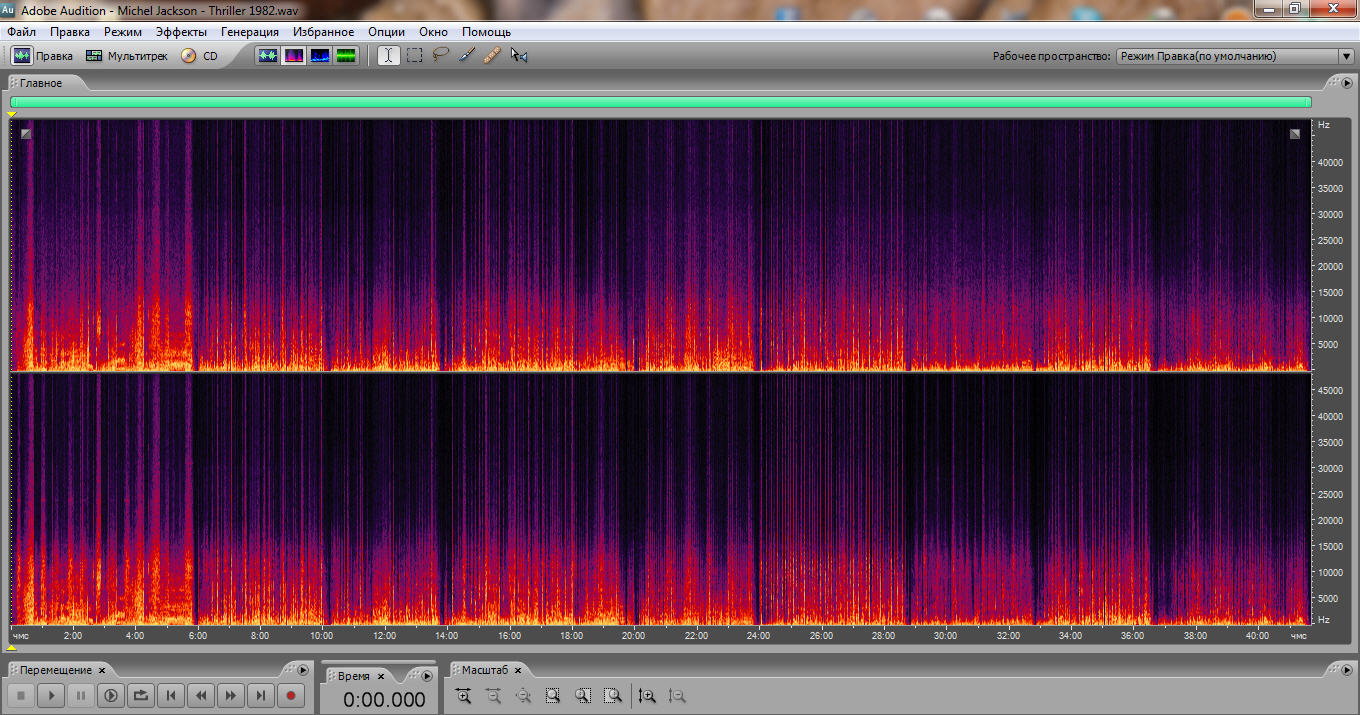Click Zoom In Vertically icon
This screenshot has width=1360, height=715.
point(647,695)
